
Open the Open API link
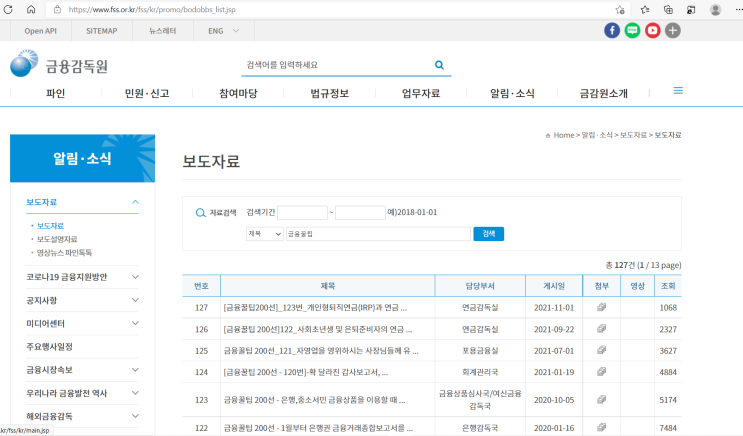coord(40,31)
